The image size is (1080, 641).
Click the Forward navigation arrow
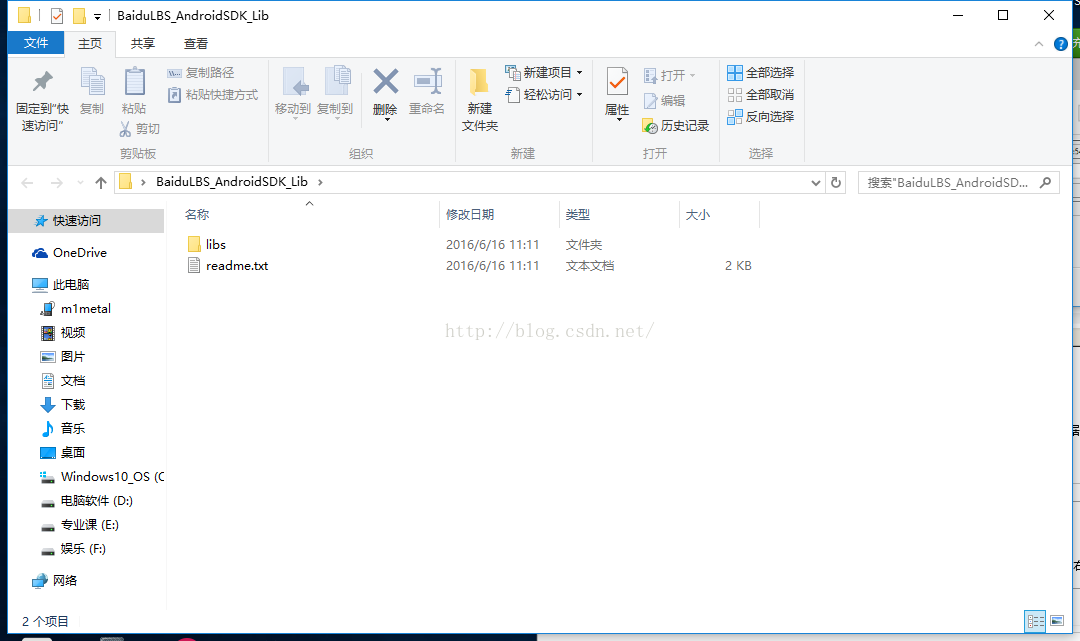tap(56, 182)
